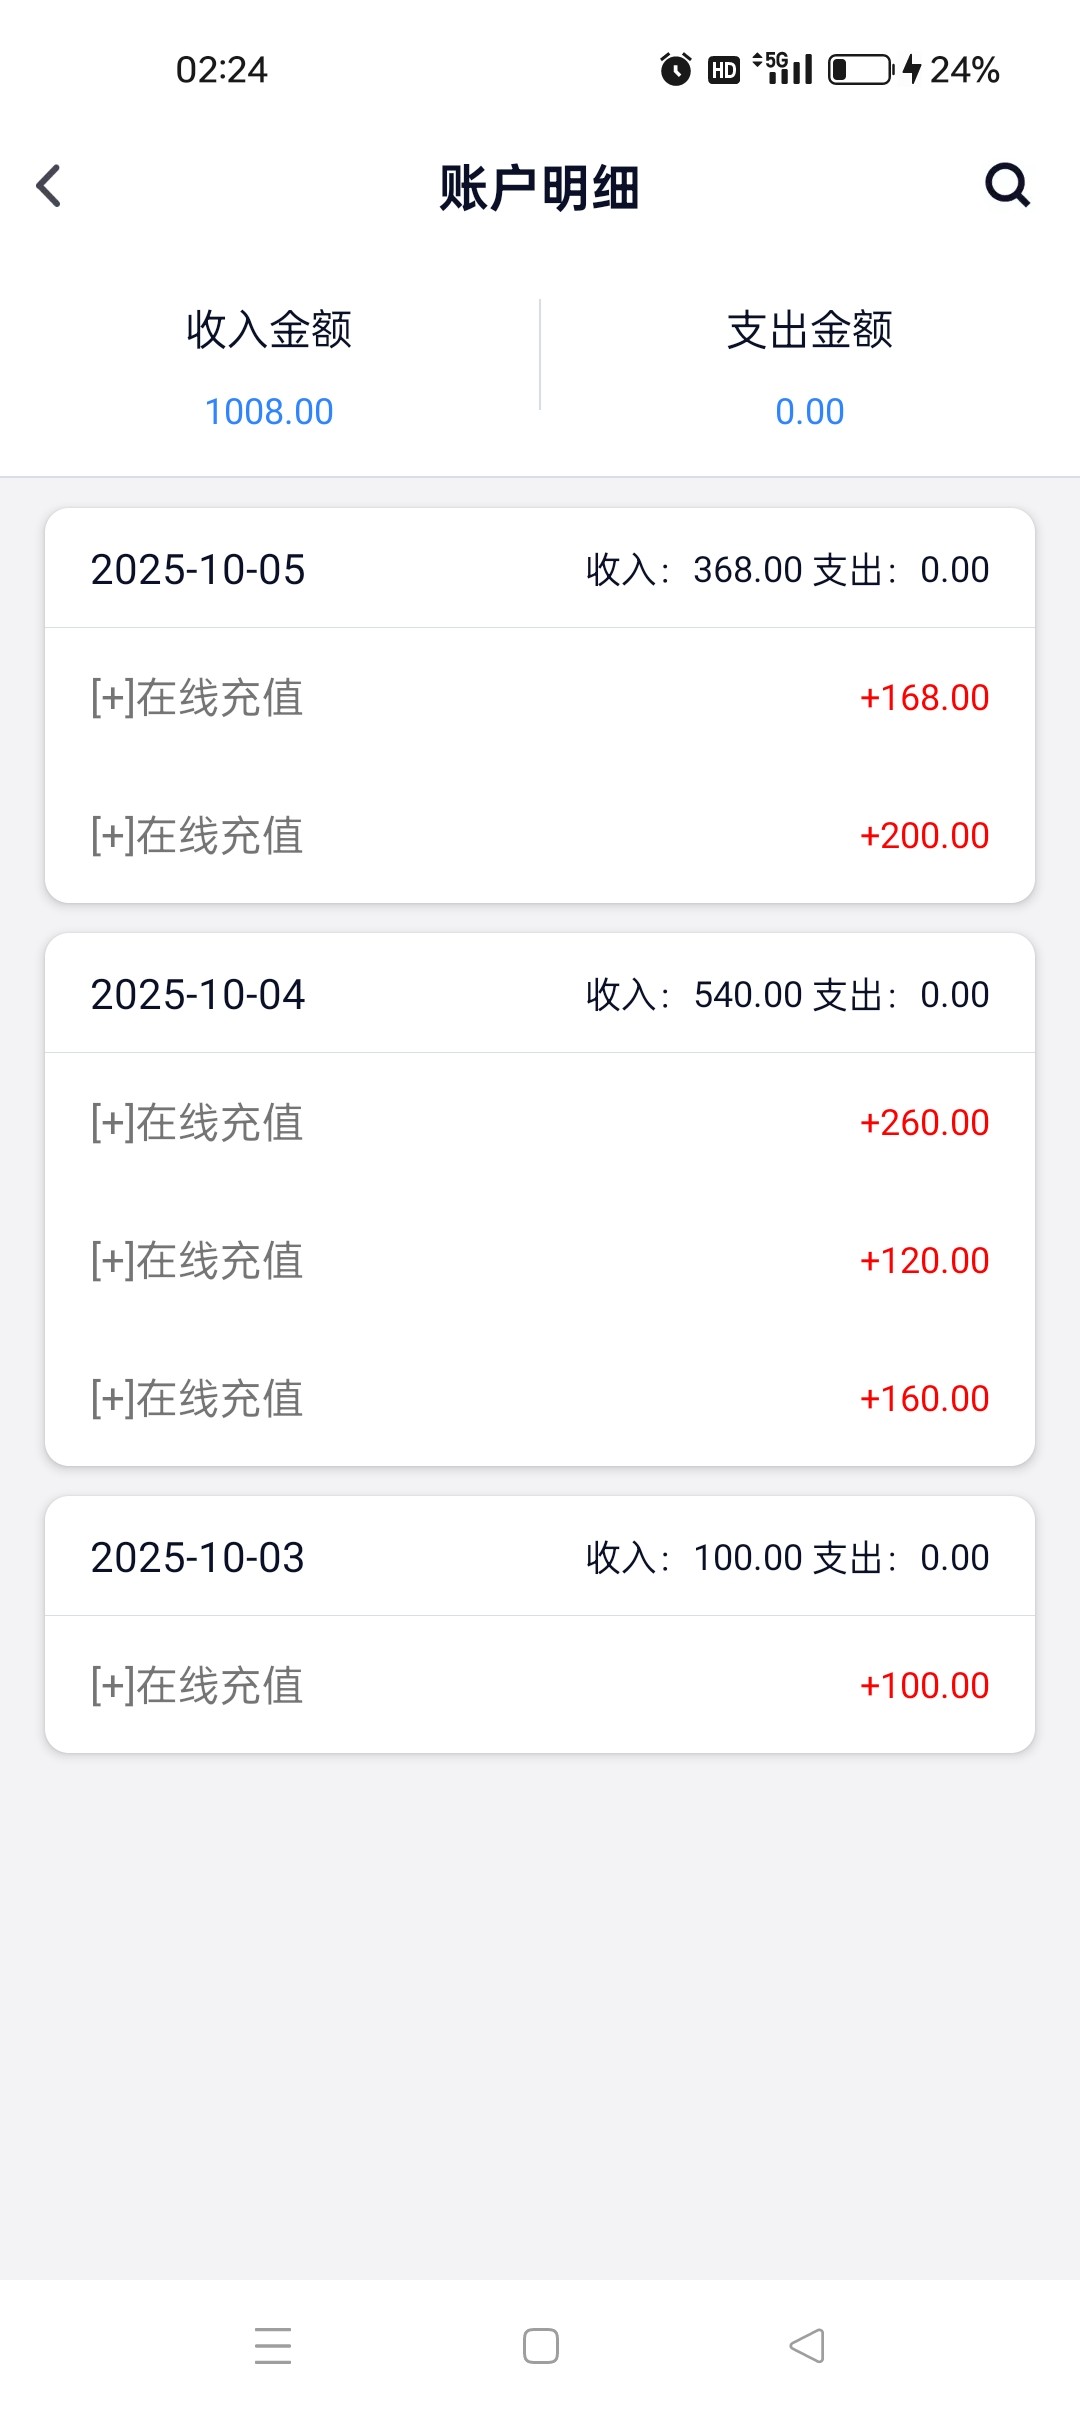View the +260.00 recharge entry
The image size is (1080, 2412).
(540, 1122)
